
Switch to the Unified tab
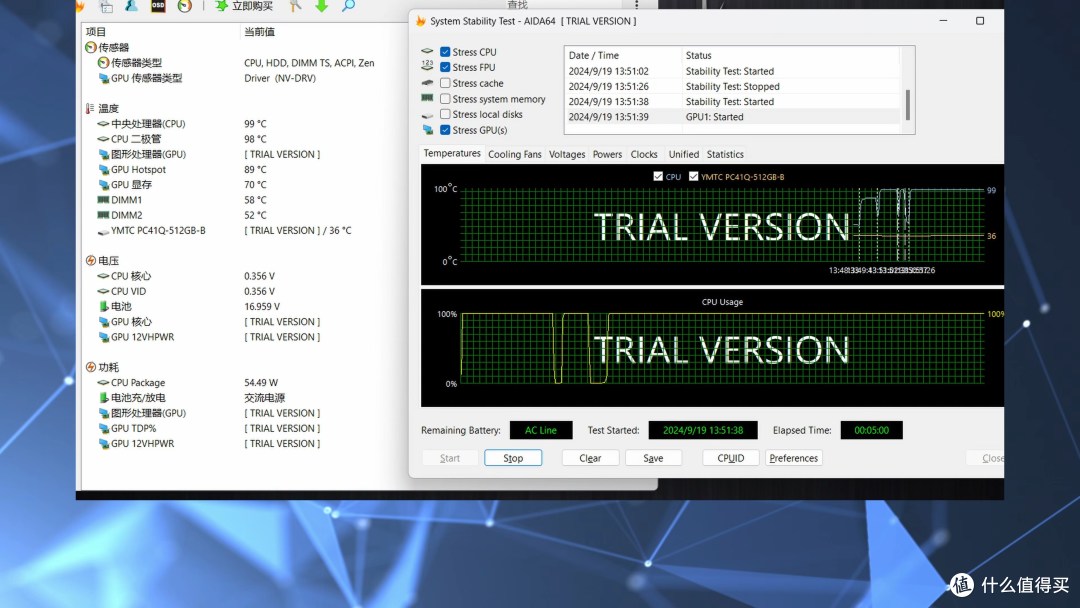point(683,154)
